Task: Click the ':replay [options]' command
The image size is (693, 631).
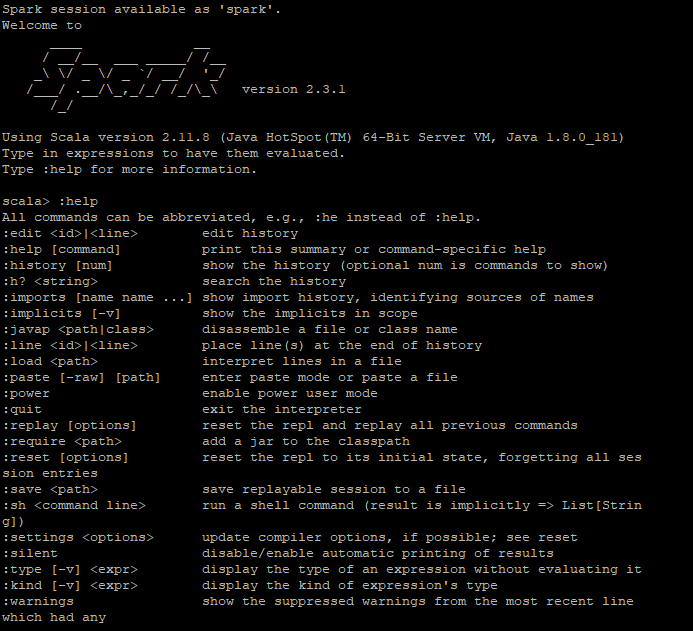Action: point(69,426)
